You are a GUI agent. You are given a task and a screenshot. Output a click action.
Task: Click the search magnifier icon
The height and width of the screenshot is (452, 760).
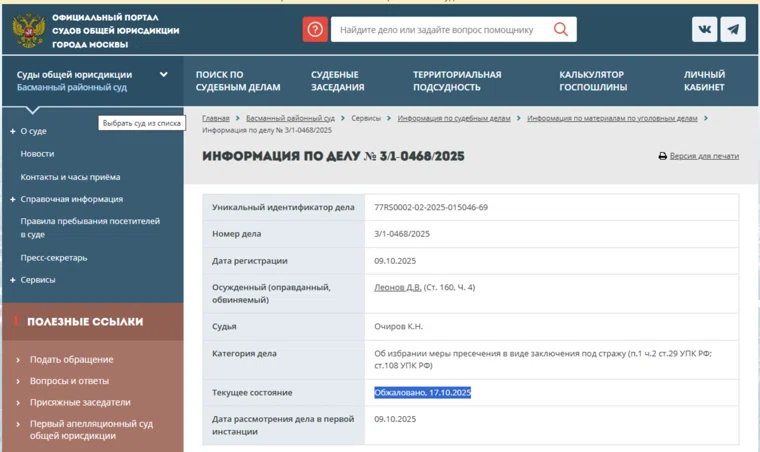pyautogui.click(x=561, y=30)
